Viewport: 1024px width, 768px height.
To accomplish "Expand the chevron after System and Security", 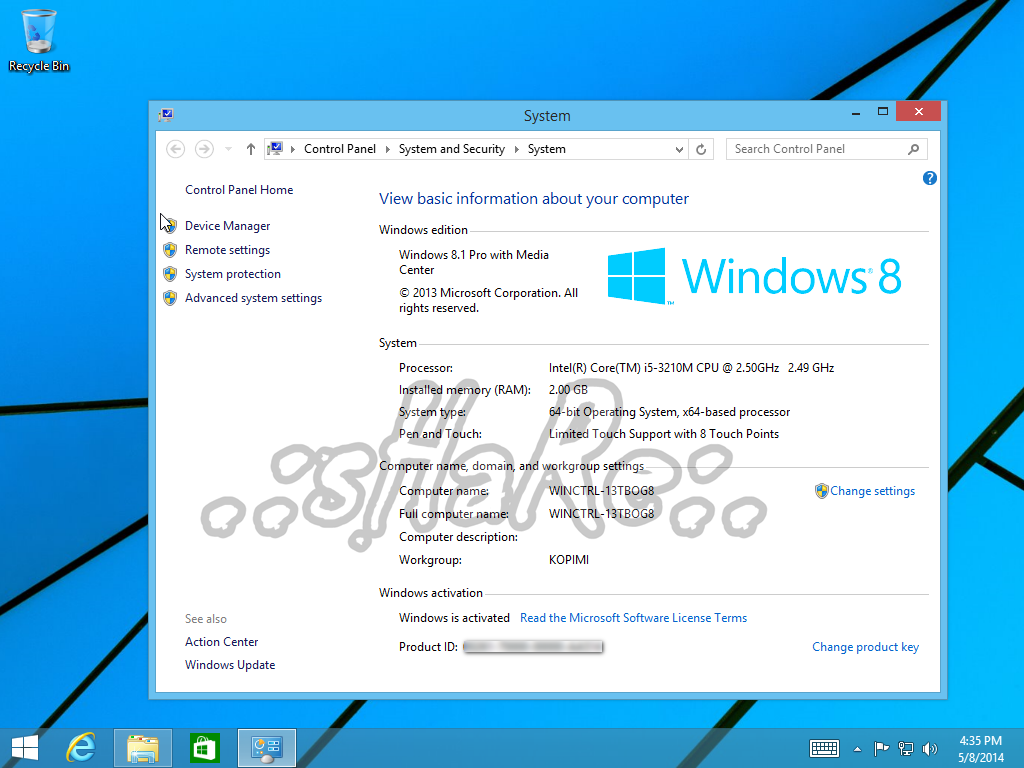I will [x=517, y=149].
